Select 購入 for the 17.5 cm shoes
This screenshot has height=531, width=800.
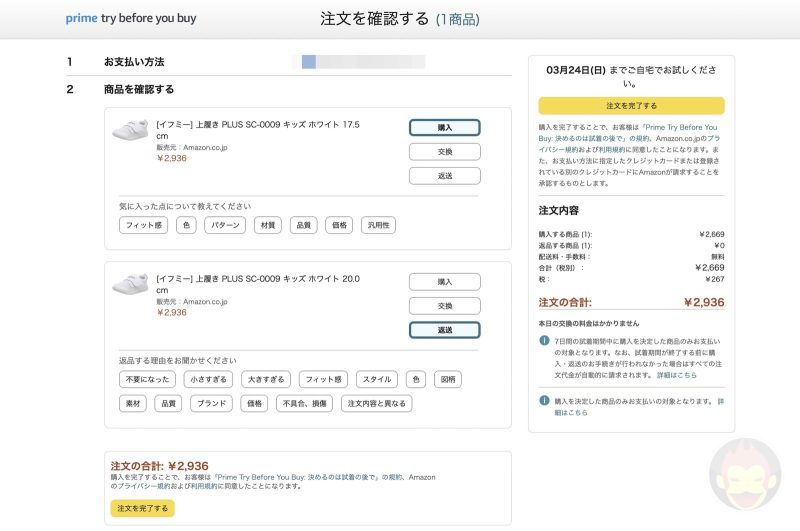[x=444, y=128]
